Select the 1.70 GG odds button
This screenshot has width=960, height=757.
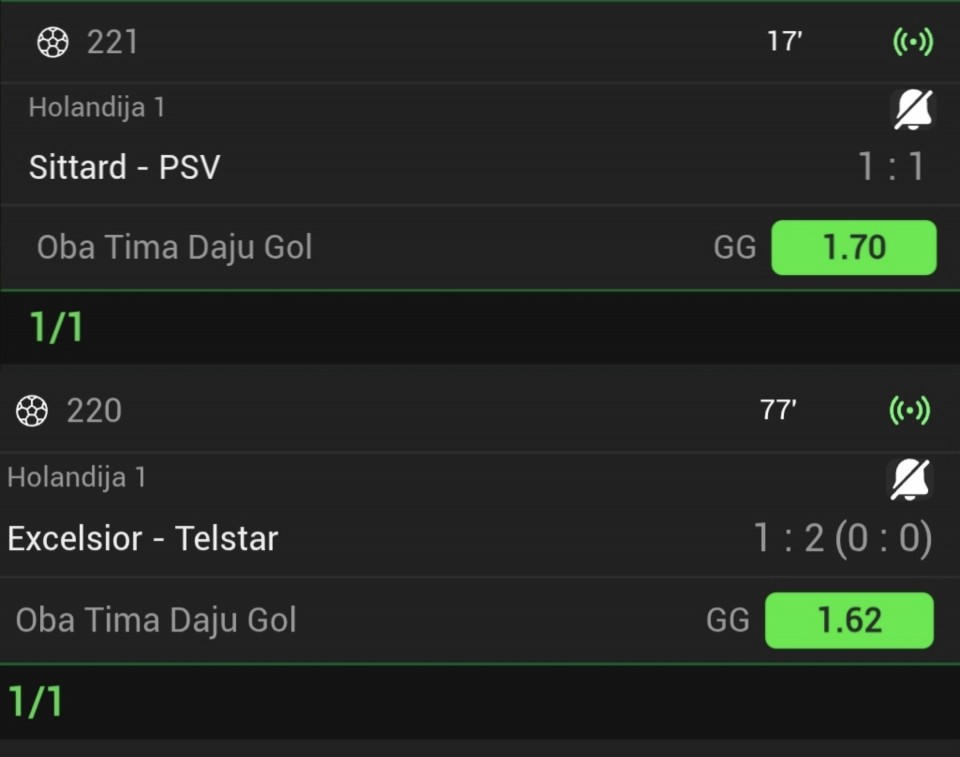point(853,247)
